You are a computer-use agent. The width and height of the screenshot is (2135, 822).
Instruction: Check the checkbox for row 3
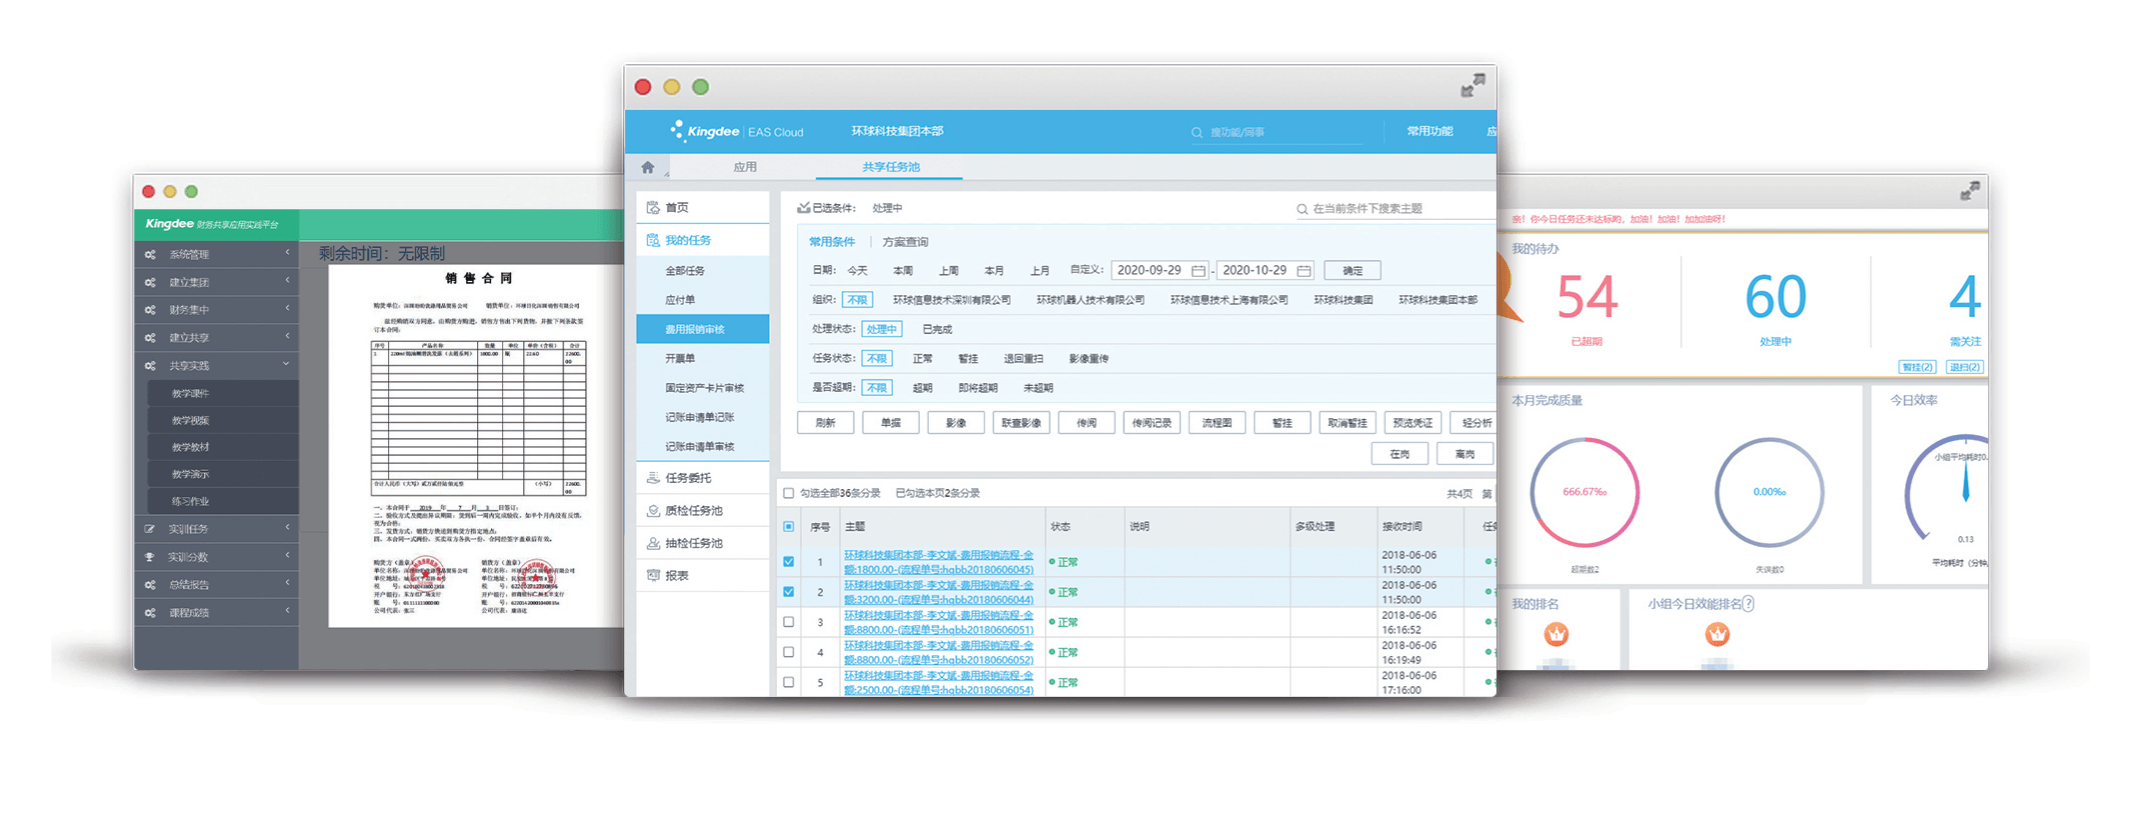789,622
